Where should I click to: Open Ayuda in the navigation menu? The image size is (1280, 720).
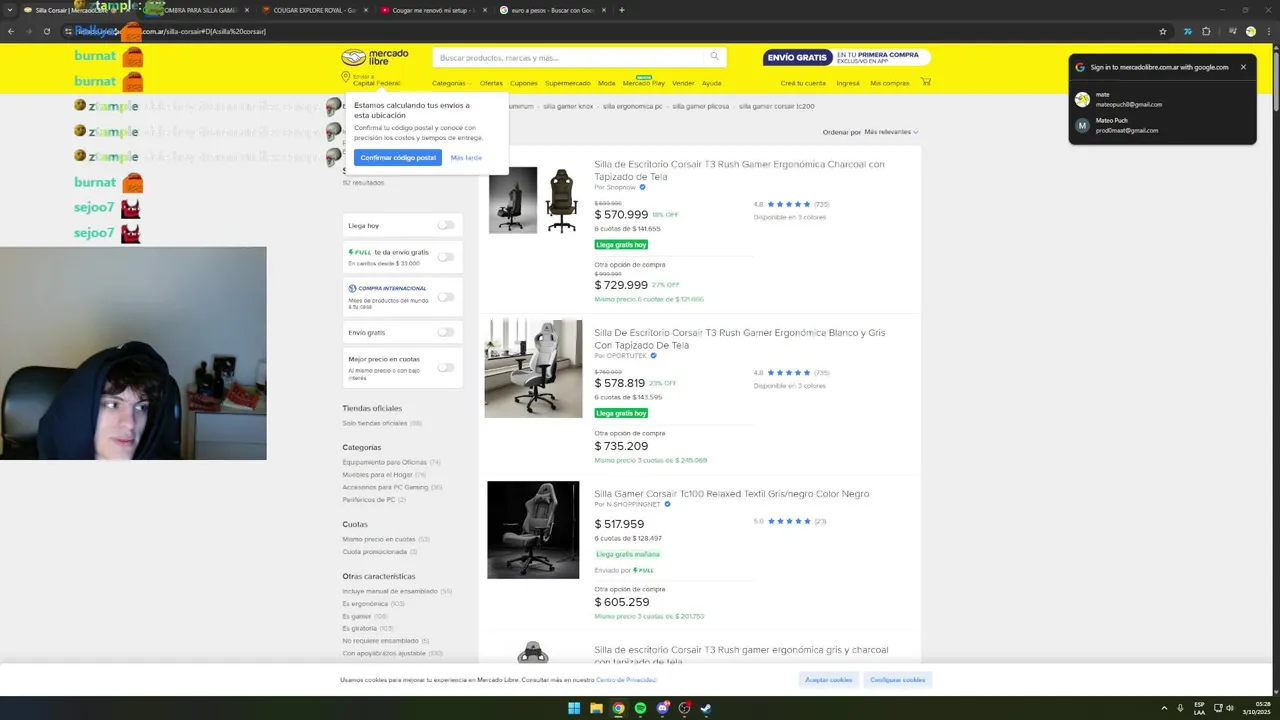711,83
